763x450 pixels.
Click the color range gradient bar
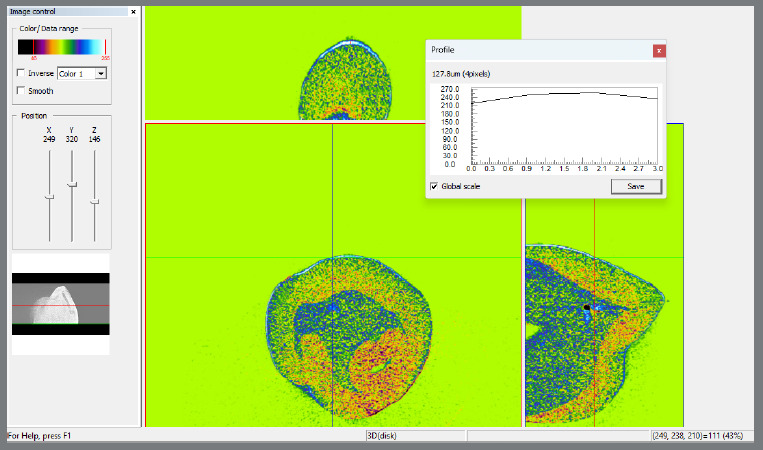pyautogui.click(x=62, y=47)
